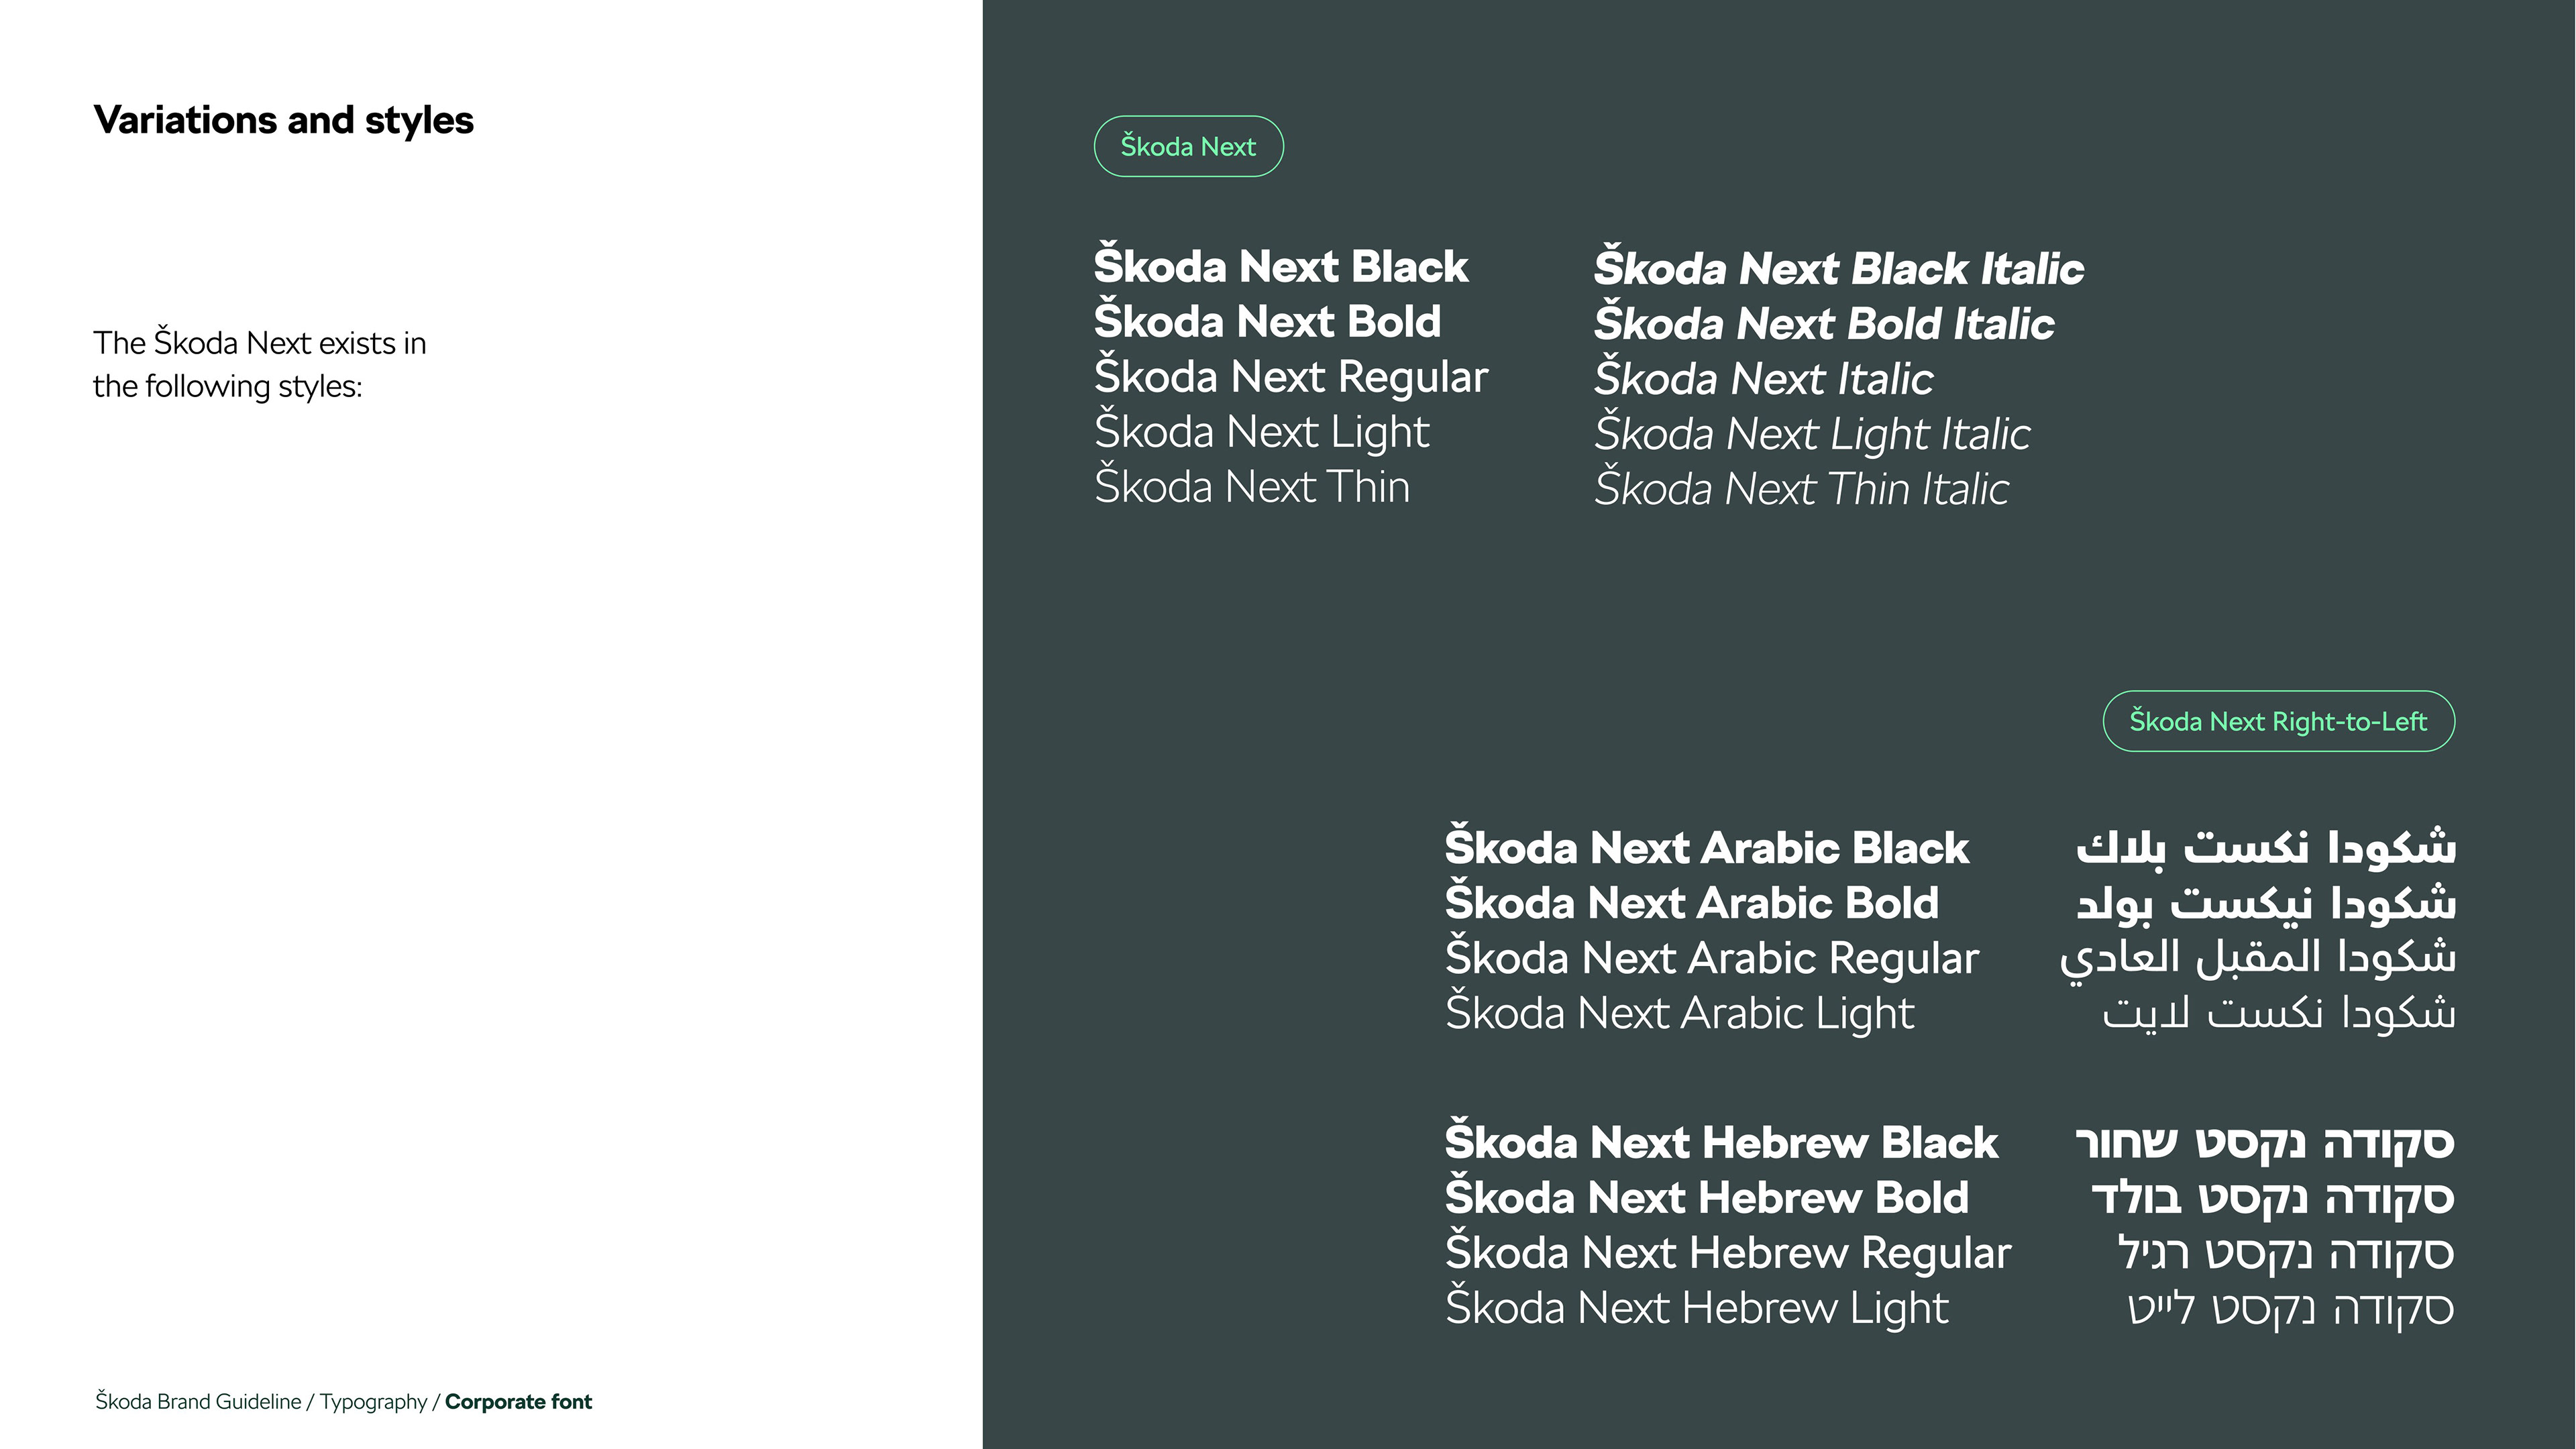Click the Škoda Next Black sample text

click(1280, 267)
